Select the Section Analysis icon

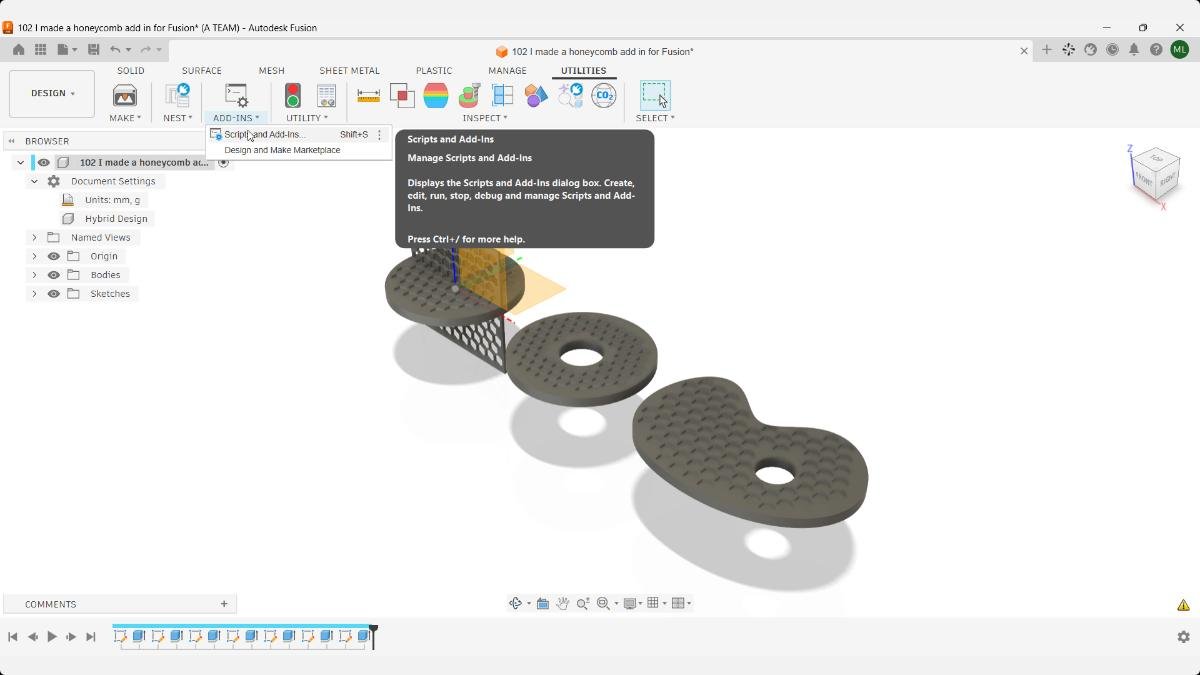(502, 96)
